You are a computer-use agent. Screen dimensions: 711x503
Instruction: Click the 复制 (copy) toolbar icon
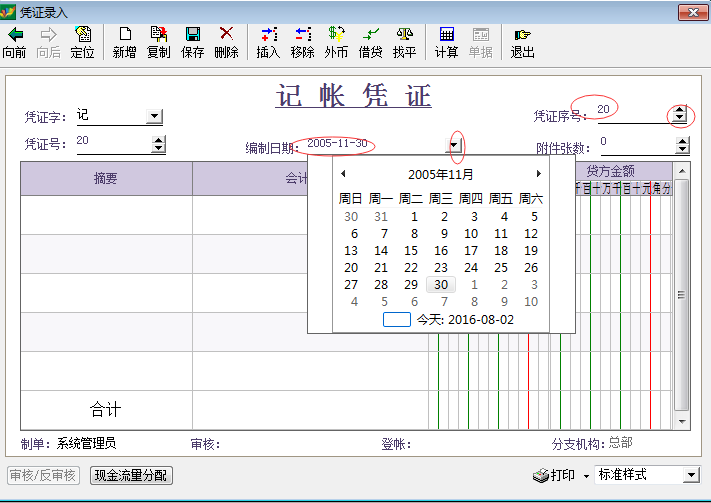tap(158, 35)
